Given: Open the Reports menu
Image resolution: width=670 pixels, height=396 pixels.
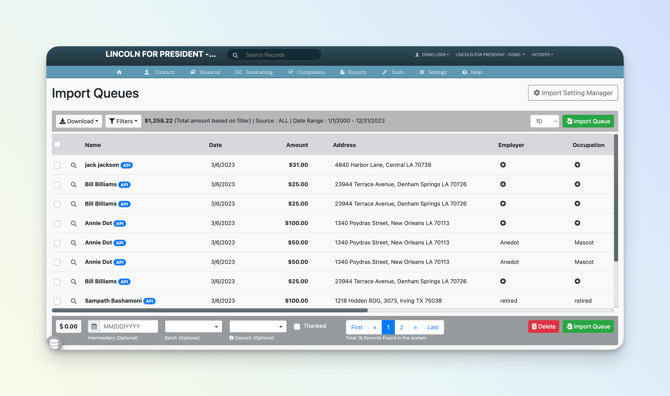Looking at the screenshot, I should (x=353, y=72).
